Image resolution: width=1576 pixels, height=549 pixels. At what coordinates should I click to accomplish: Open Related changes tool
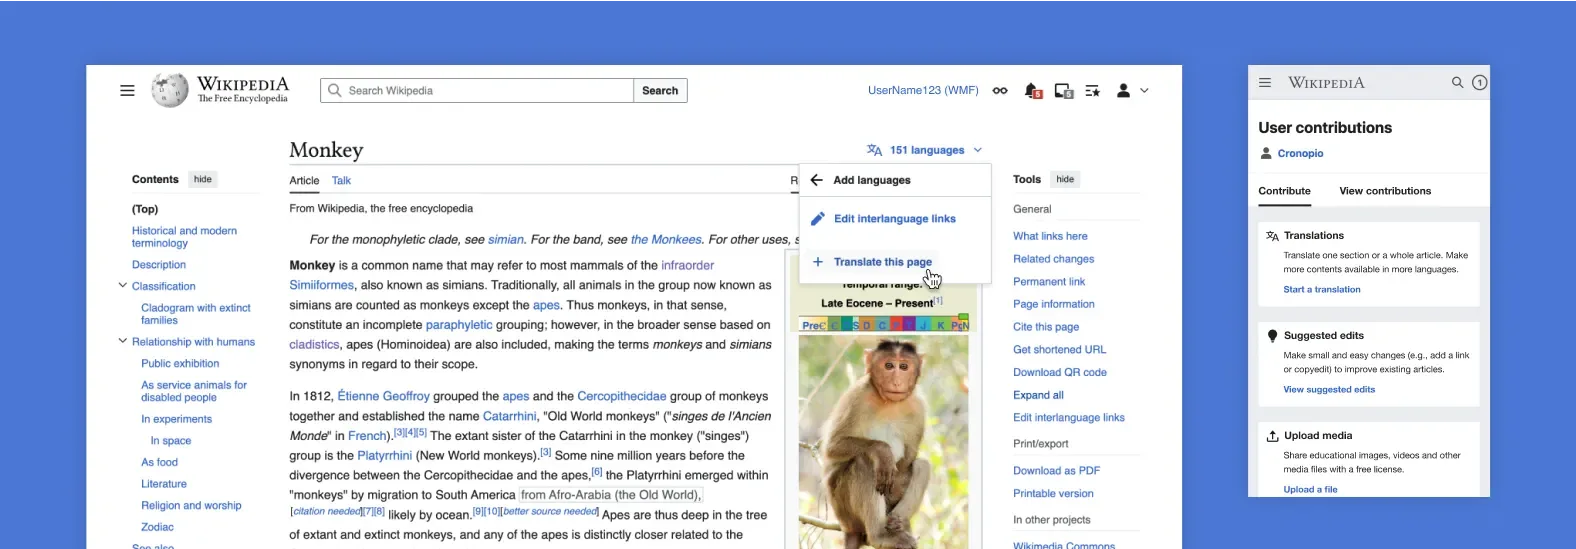point(1053,259)
